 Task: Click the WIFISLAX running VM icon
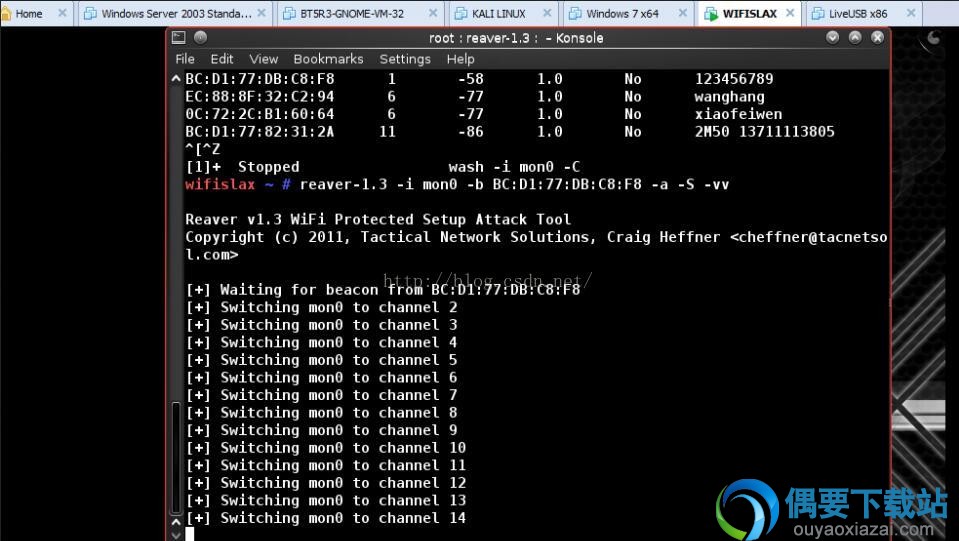click(x=711, y=13)
